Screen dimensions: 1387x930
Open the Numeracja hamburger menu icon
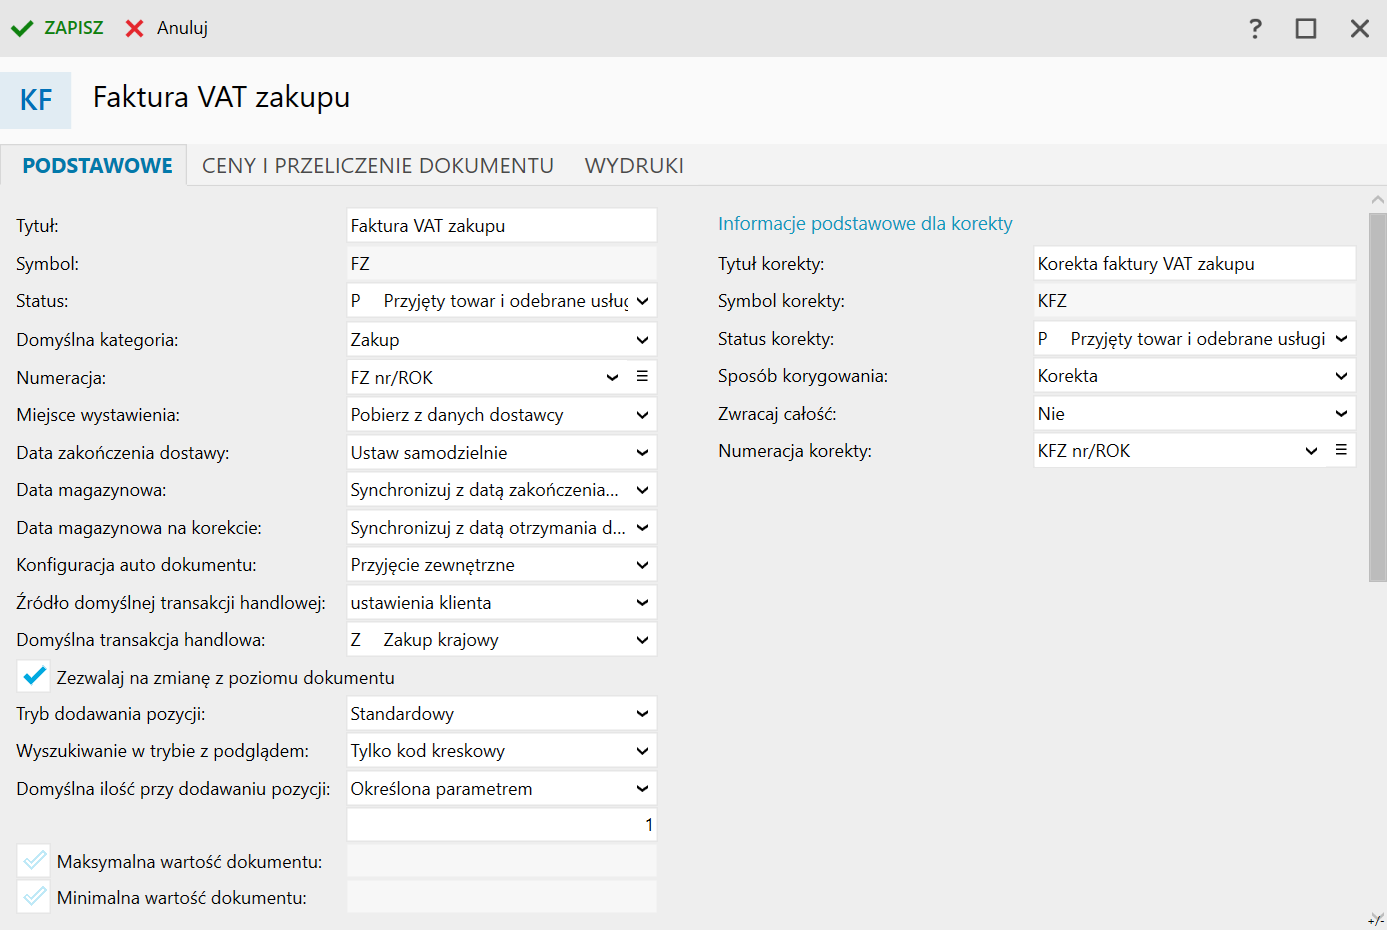[x=642, y=377]
